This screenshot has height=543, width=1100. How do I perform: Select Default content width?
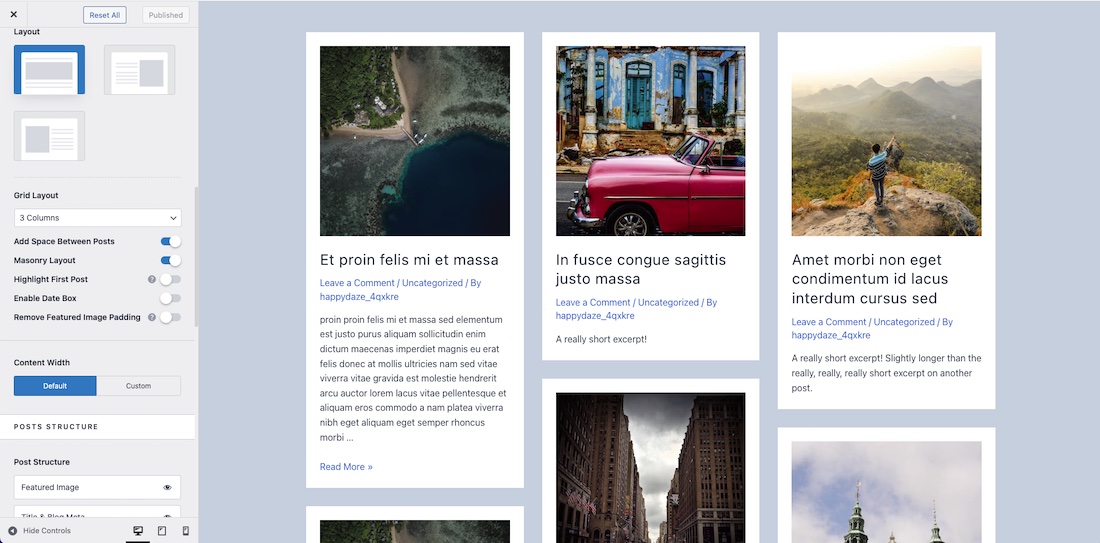[x=55, y=386]
